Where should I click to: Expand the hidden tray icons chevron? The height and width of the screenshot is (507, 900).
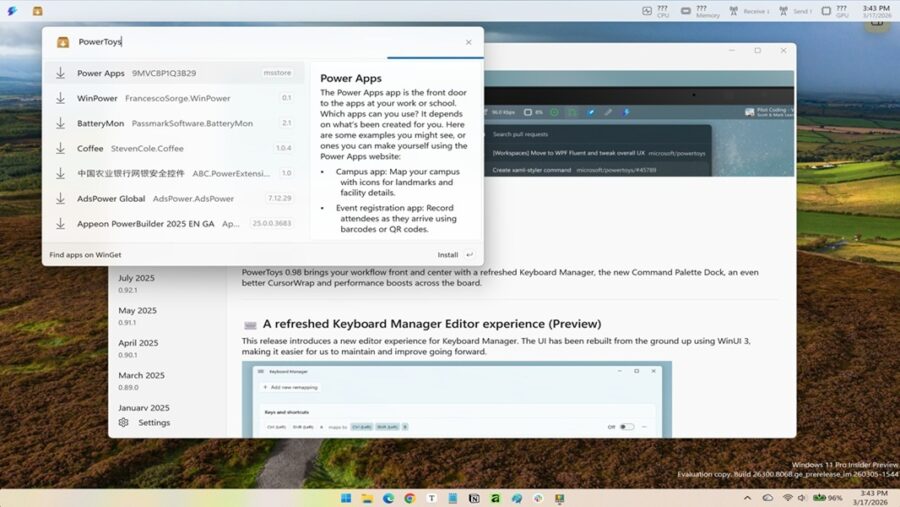[747, 497]
